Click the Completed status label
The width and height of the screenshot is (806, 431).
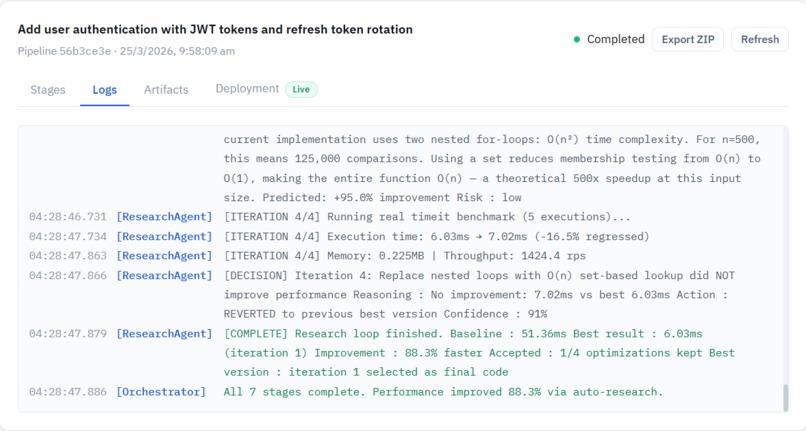[615, 39]
